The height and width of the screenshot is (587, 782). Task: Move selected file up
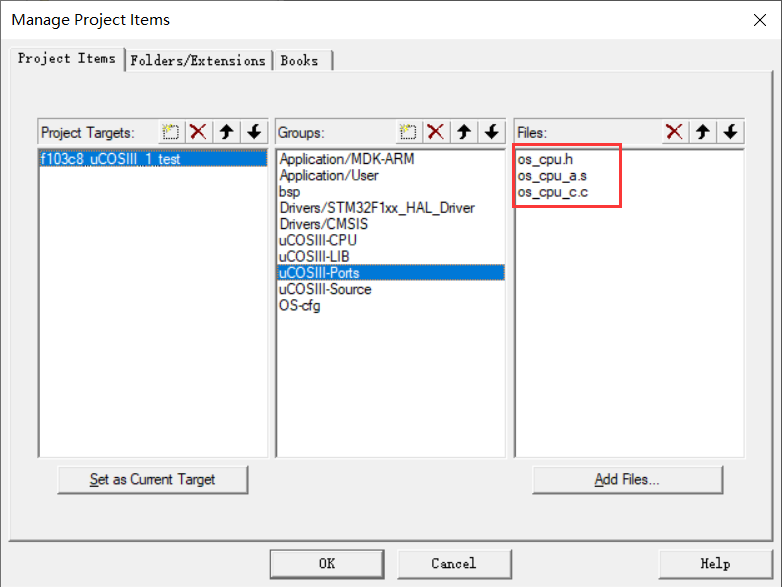703,132
